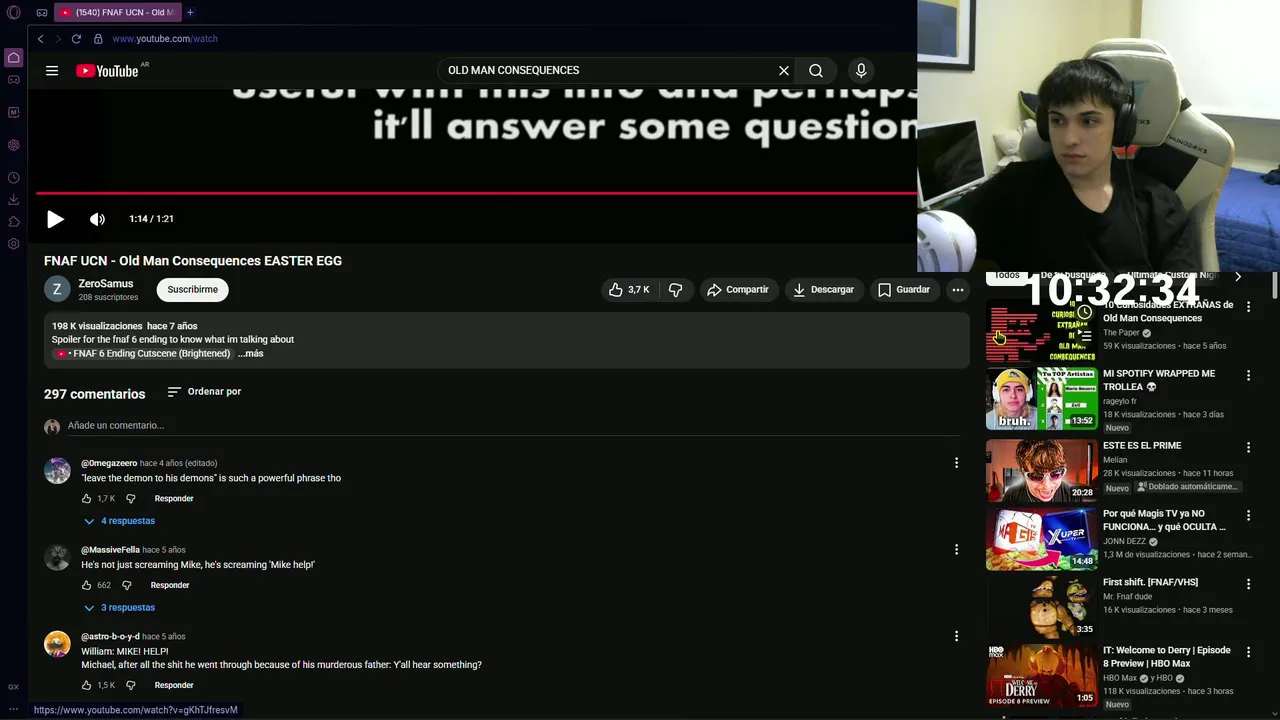Viewport: 1280px width, 720px height.
Task: Open options for ESTE ES EL PRIME video
Action: point(1248,448)
